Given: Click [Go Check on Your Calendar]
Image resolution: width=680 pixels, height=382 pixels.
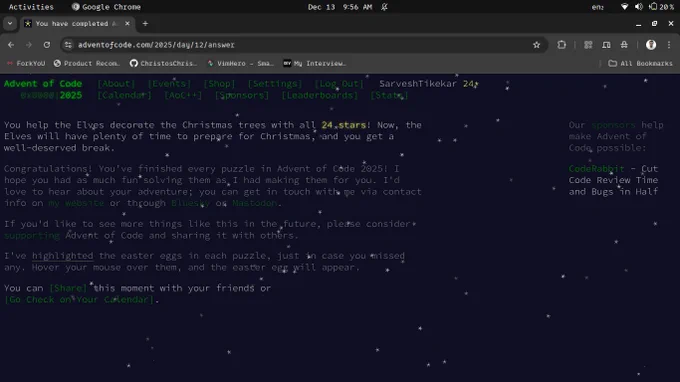Looking at the screenshot, I should click(x=79, y=299).
